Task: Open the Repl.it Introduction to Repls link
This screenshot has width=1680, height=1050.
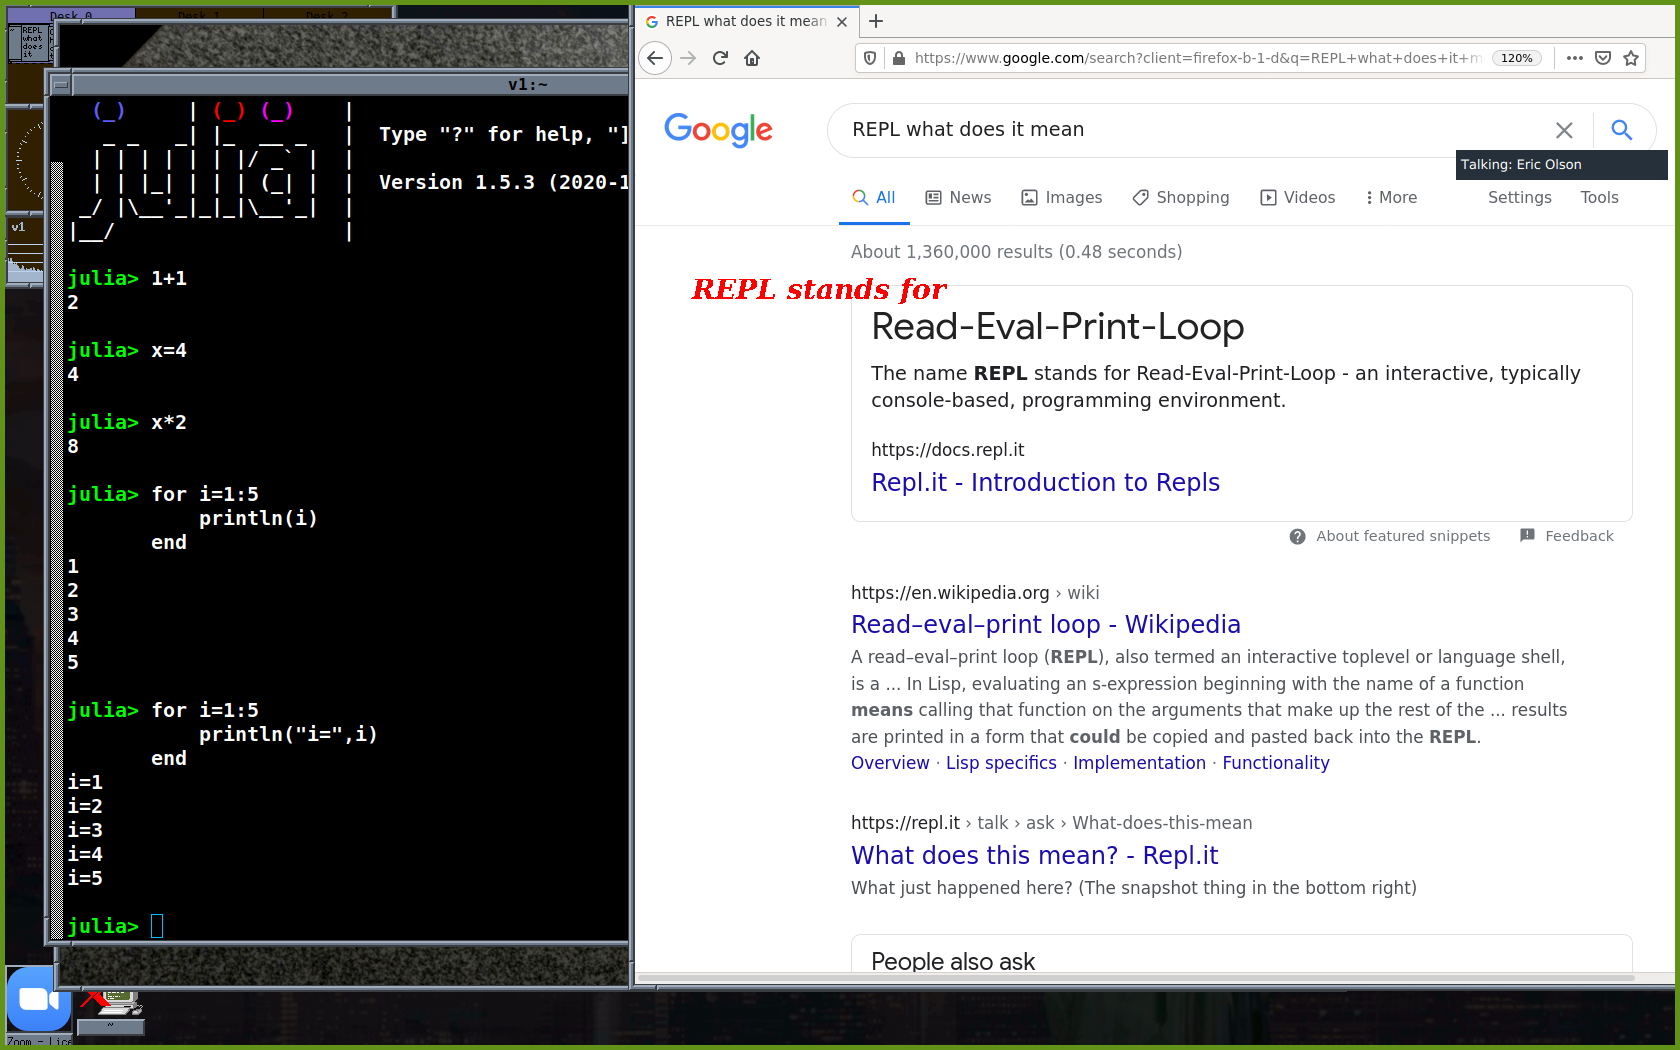Action: 1045,483
